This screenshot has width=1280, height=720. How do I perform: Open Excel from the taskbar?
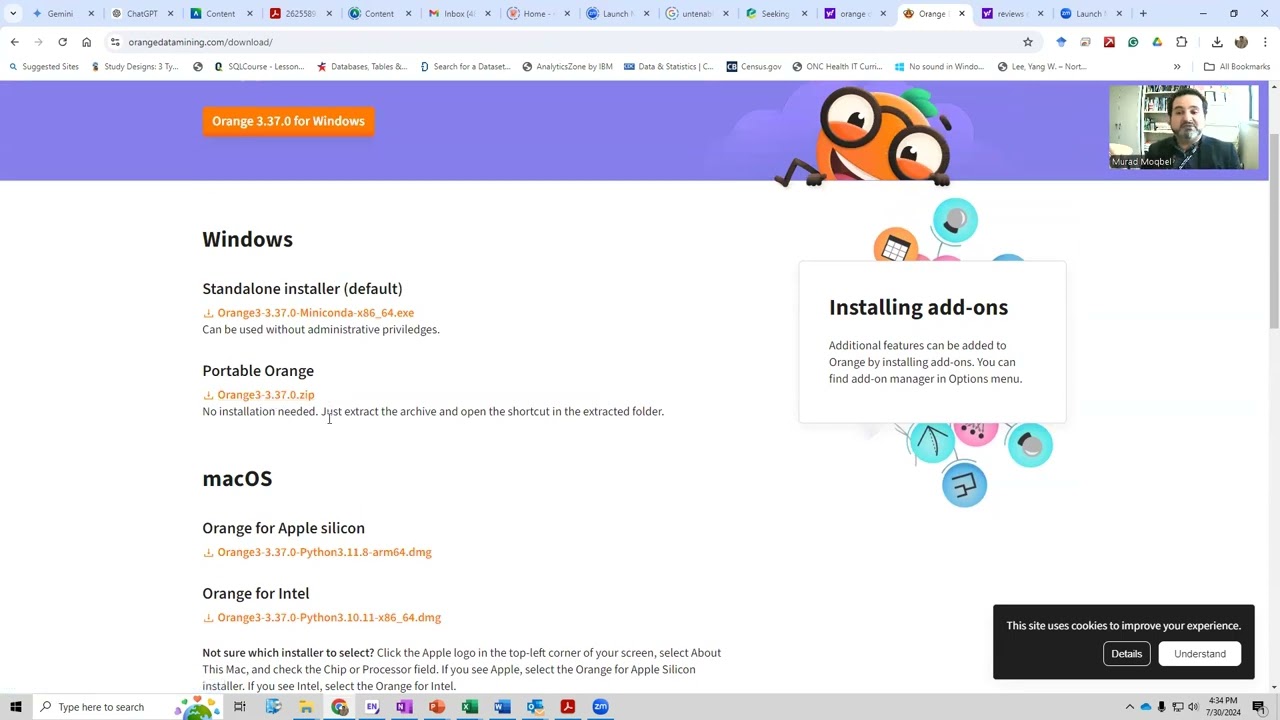469,707
